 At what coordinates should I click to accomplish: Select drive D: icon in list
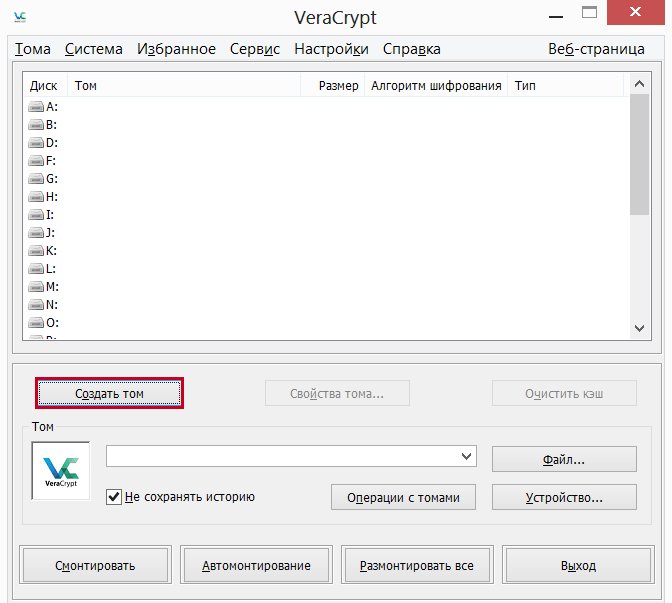click(36, 142)
